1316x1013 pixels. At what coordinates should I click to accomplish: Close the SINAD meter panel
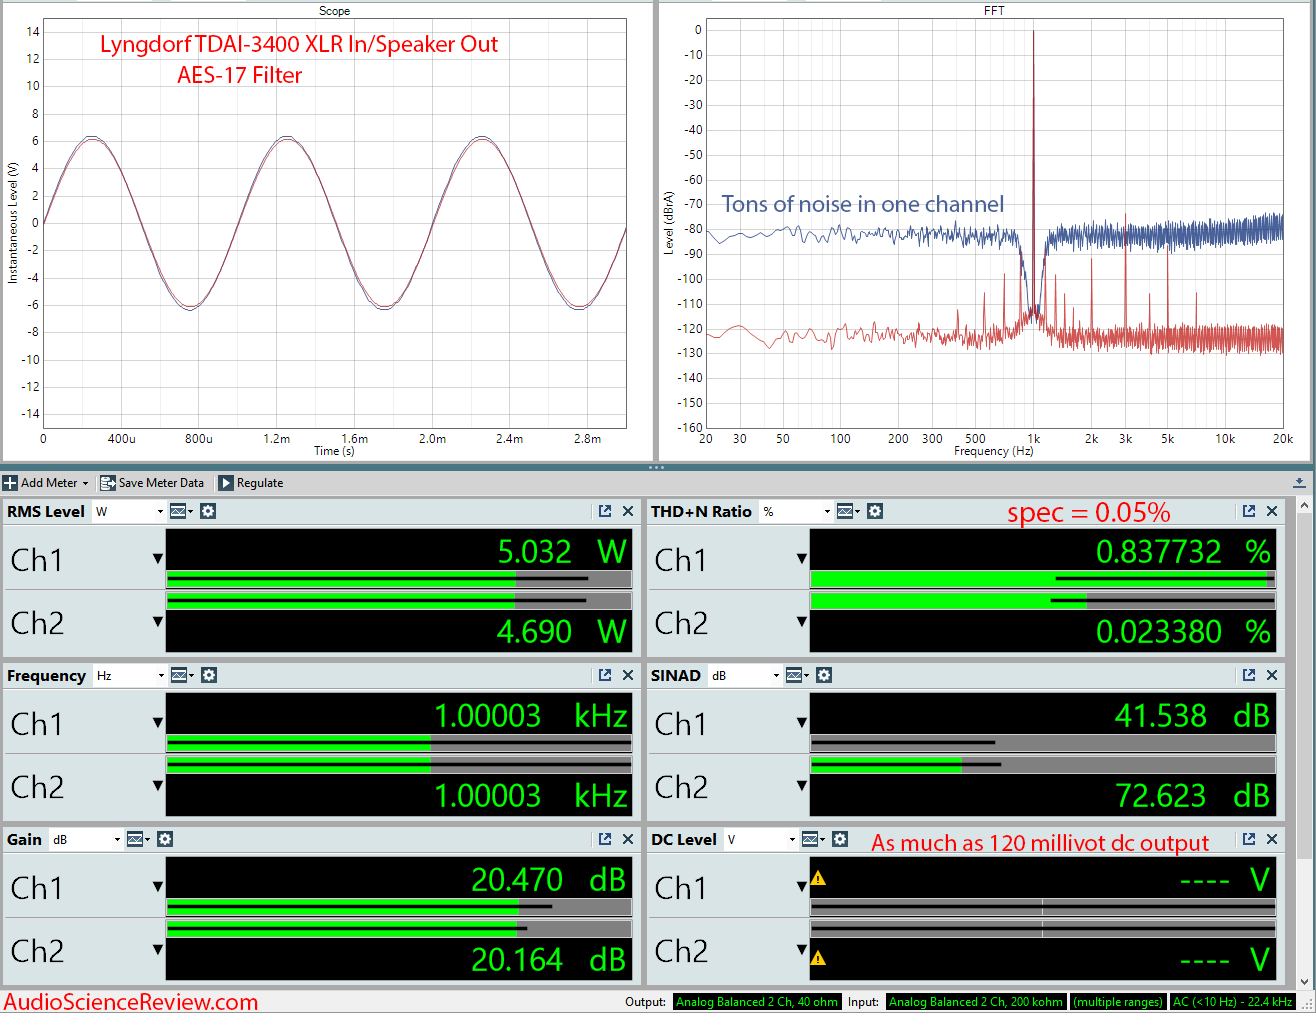pyautogui.click(x=1272, y=675)
